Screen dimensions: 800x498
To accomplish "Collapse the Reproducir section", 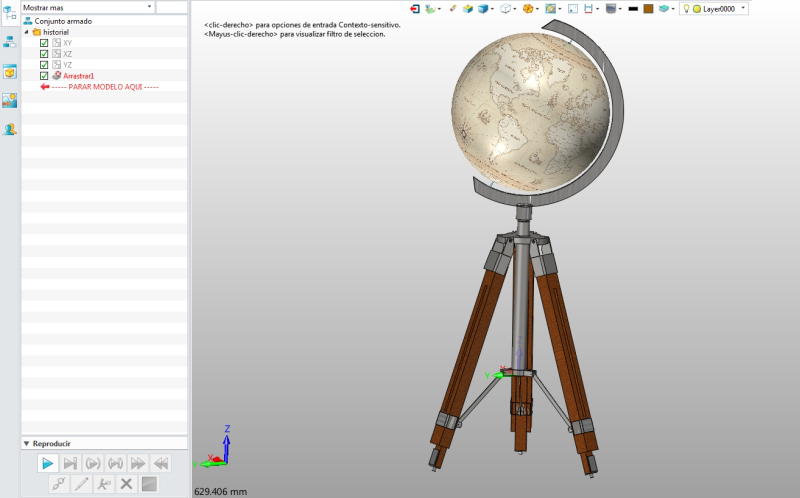I will pos(27,443).
